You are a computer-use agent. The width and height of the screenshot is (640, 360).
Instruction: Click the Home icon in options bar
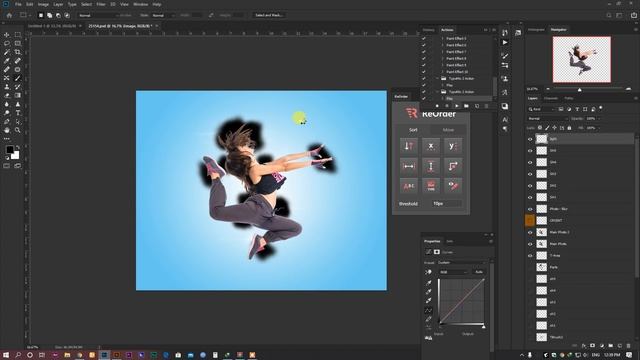[x=9, y=15]
